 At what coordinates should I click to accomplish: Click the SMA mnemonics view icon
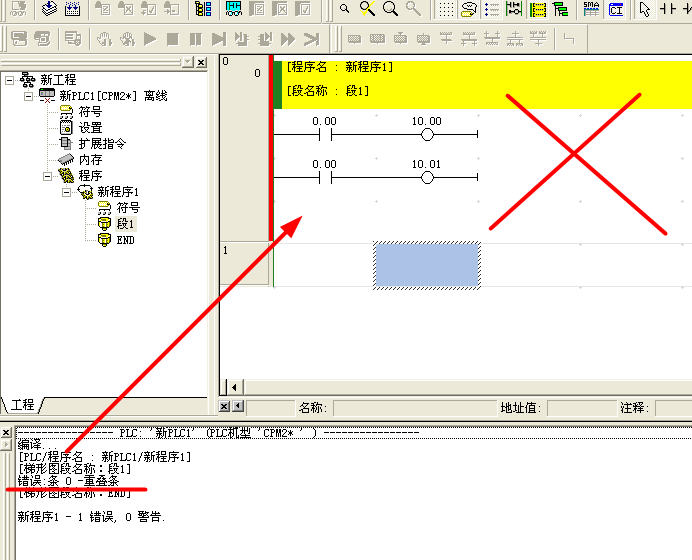(x=591, y=10)
